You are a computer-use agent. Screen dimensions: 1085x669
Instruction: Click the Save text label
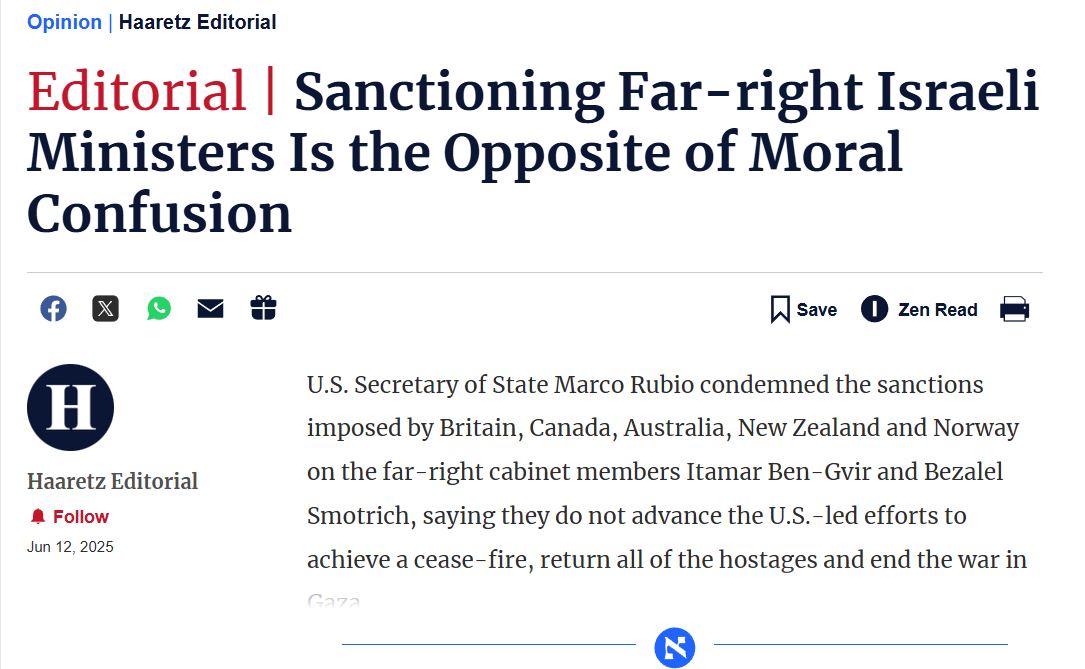point(817,310)
